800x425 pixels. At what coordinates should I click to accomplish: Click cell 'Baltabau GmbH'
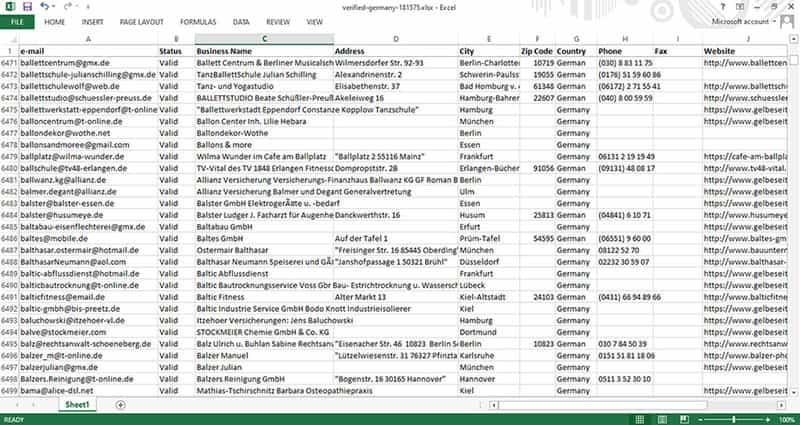[x=264, y=227]
